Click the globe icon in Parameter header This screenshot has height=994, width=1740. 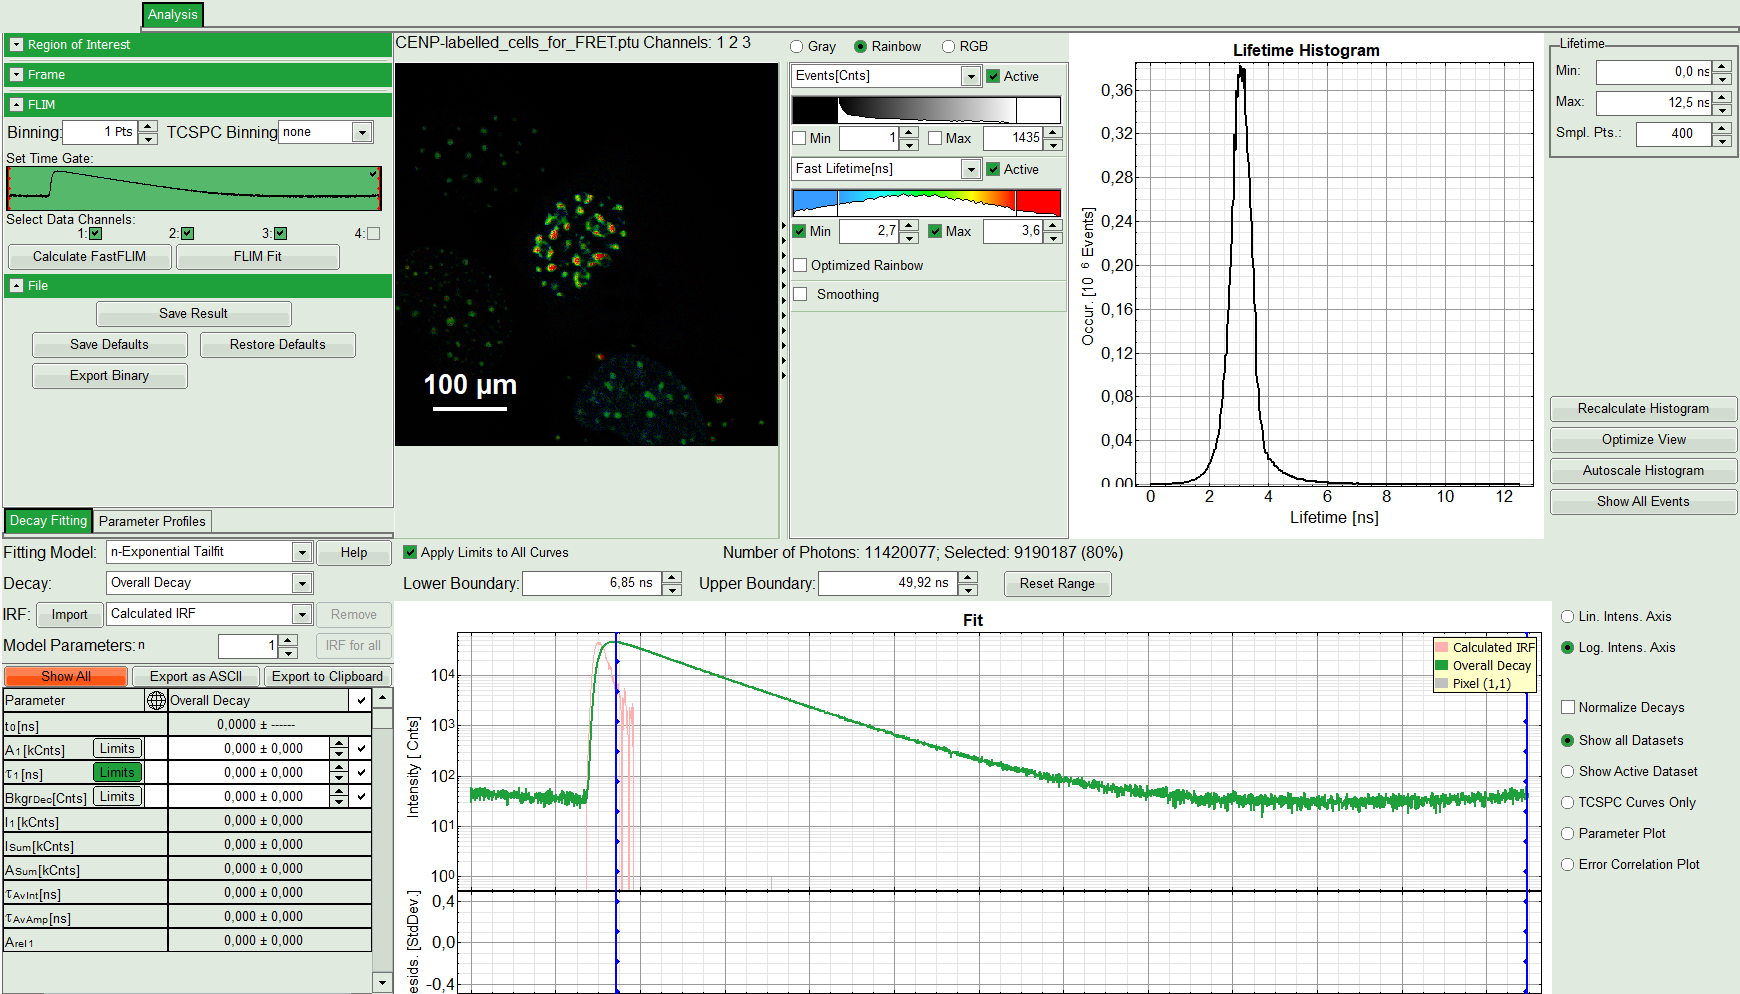coord(156,701)
